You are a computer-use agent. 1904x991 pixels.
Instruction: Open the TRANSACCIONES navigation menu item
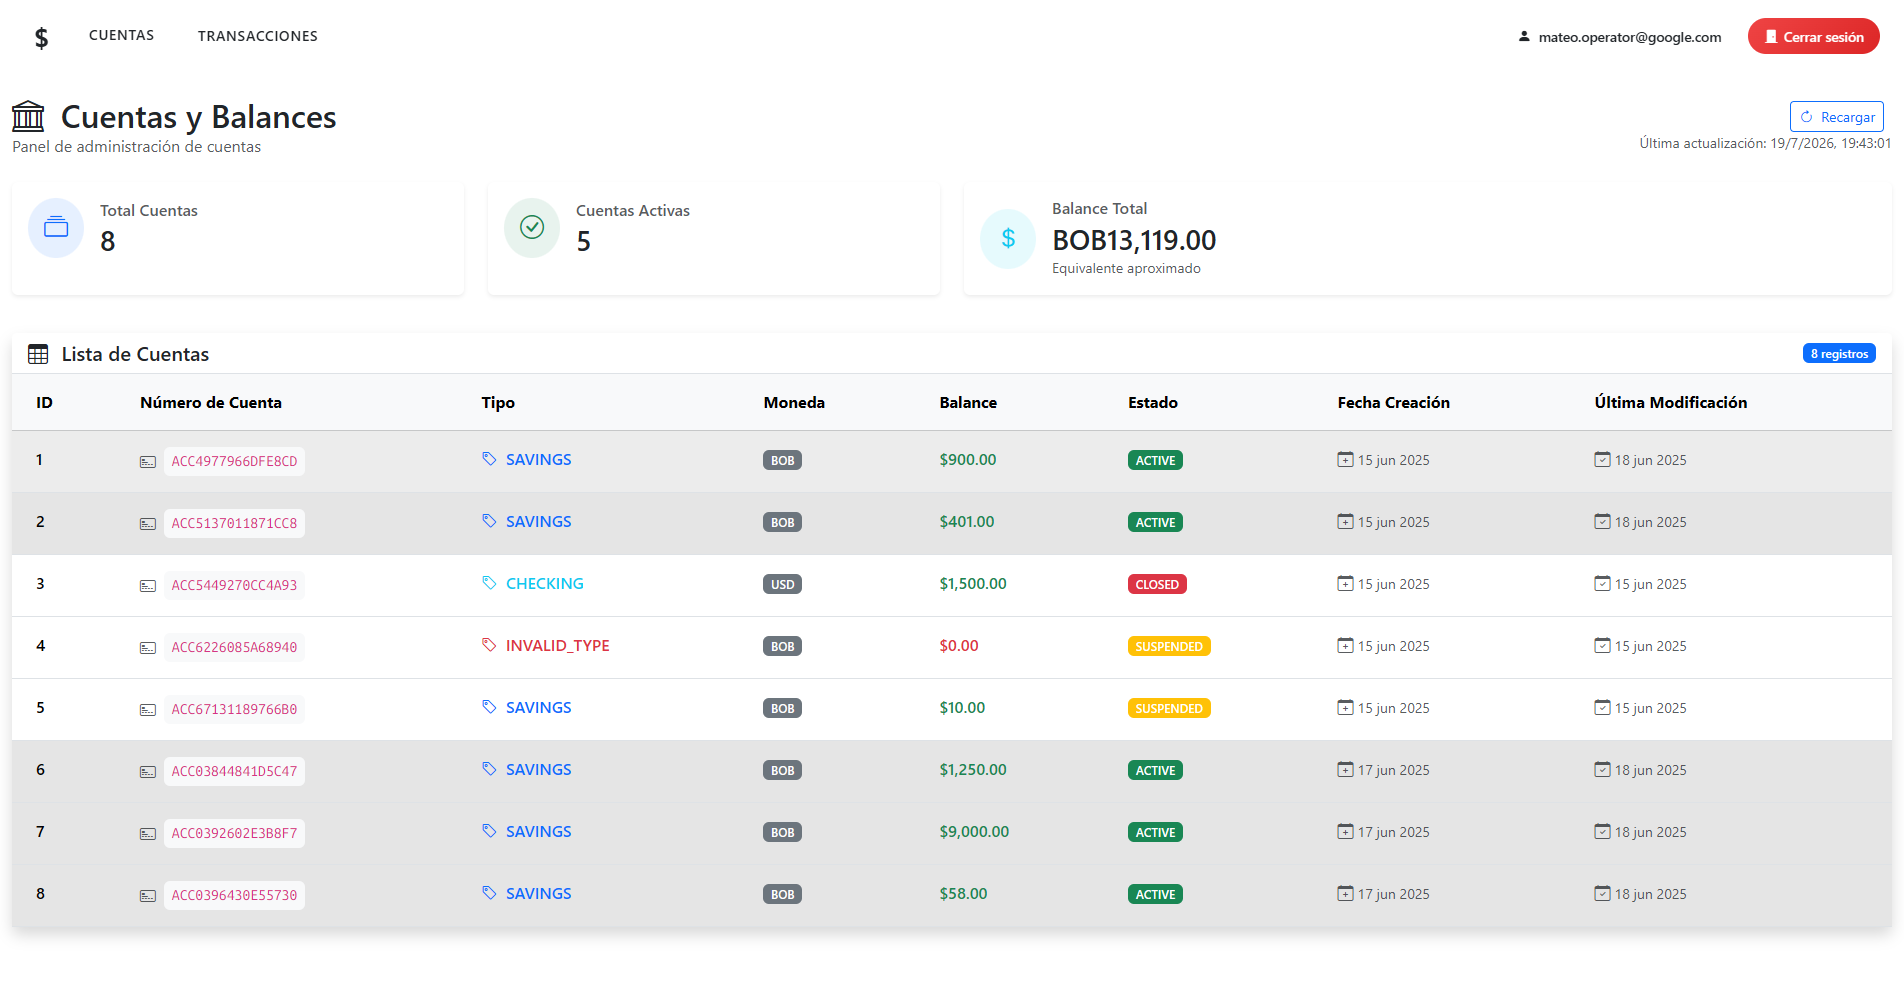258,36
